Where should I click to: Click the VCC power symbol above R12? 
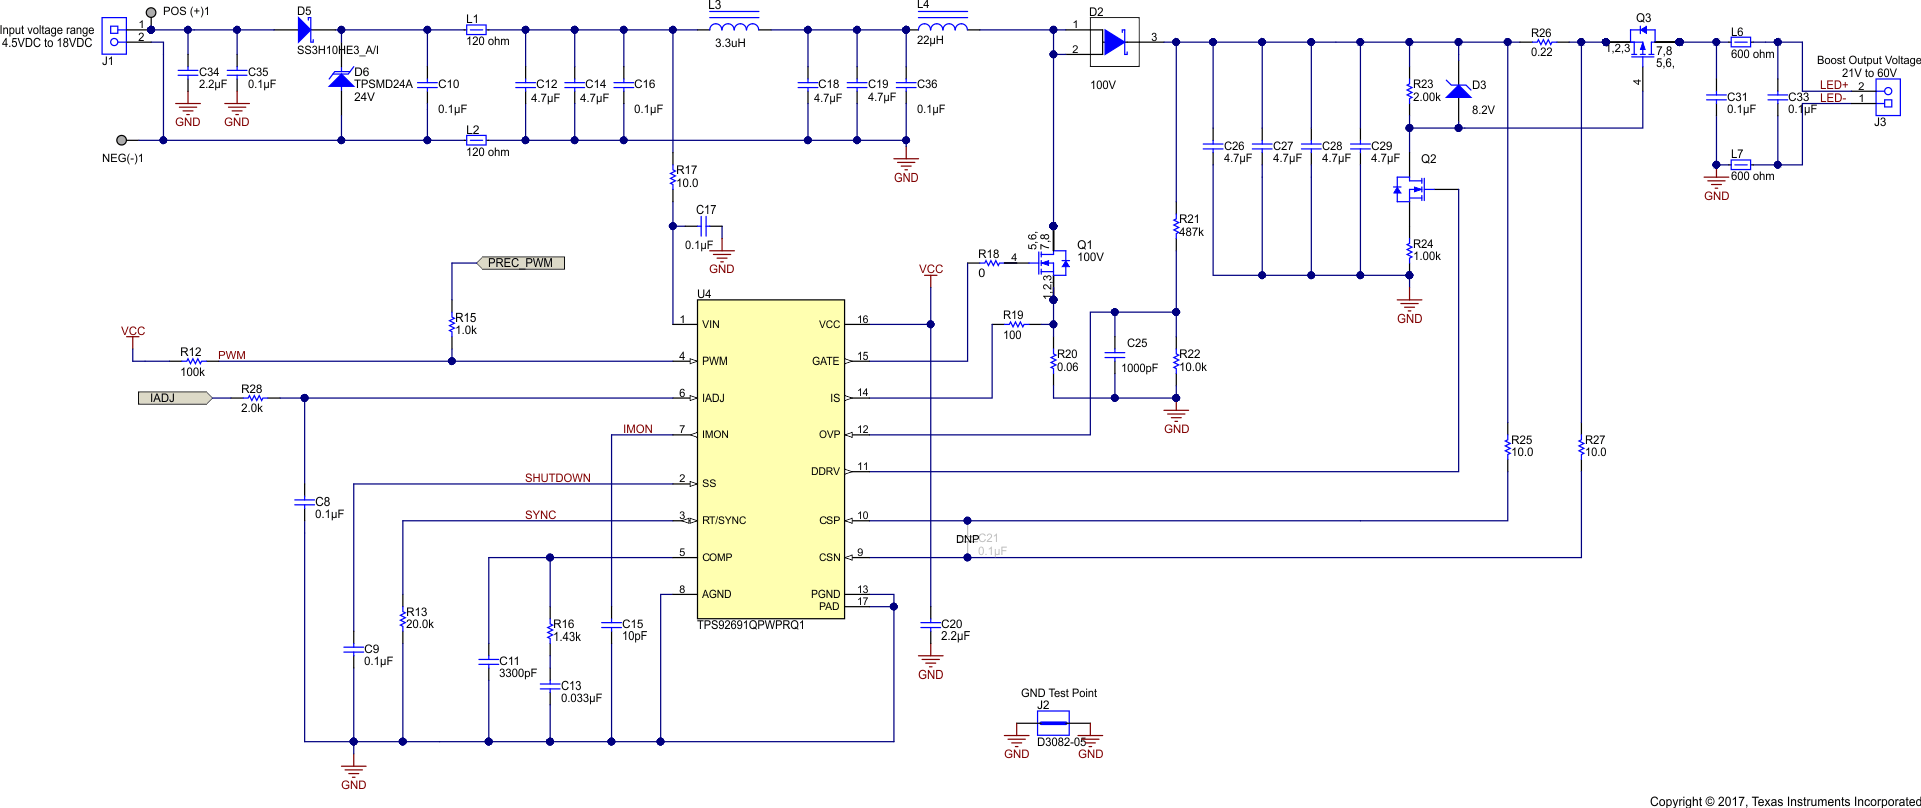coord(133,335)
